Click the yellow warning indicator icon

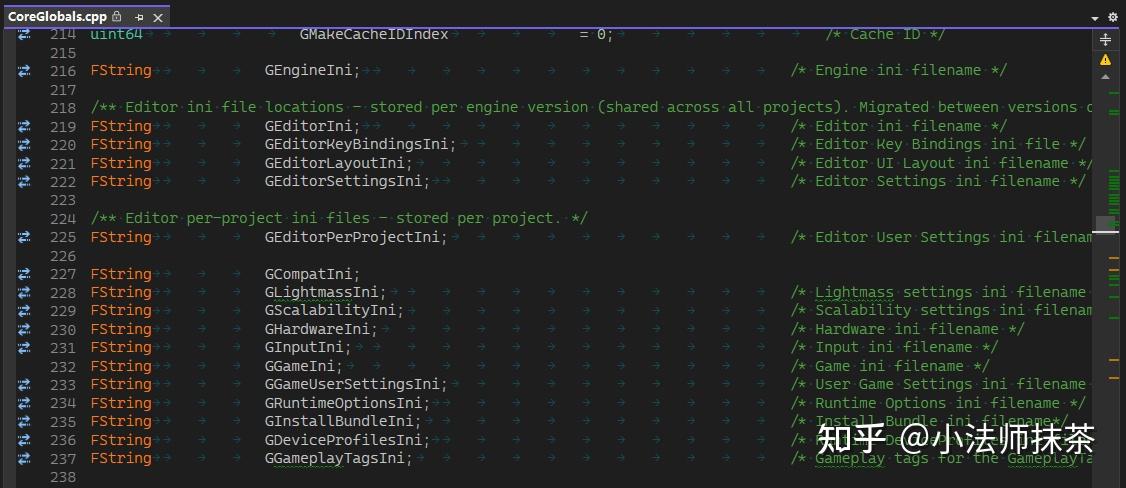(1105, 60)
